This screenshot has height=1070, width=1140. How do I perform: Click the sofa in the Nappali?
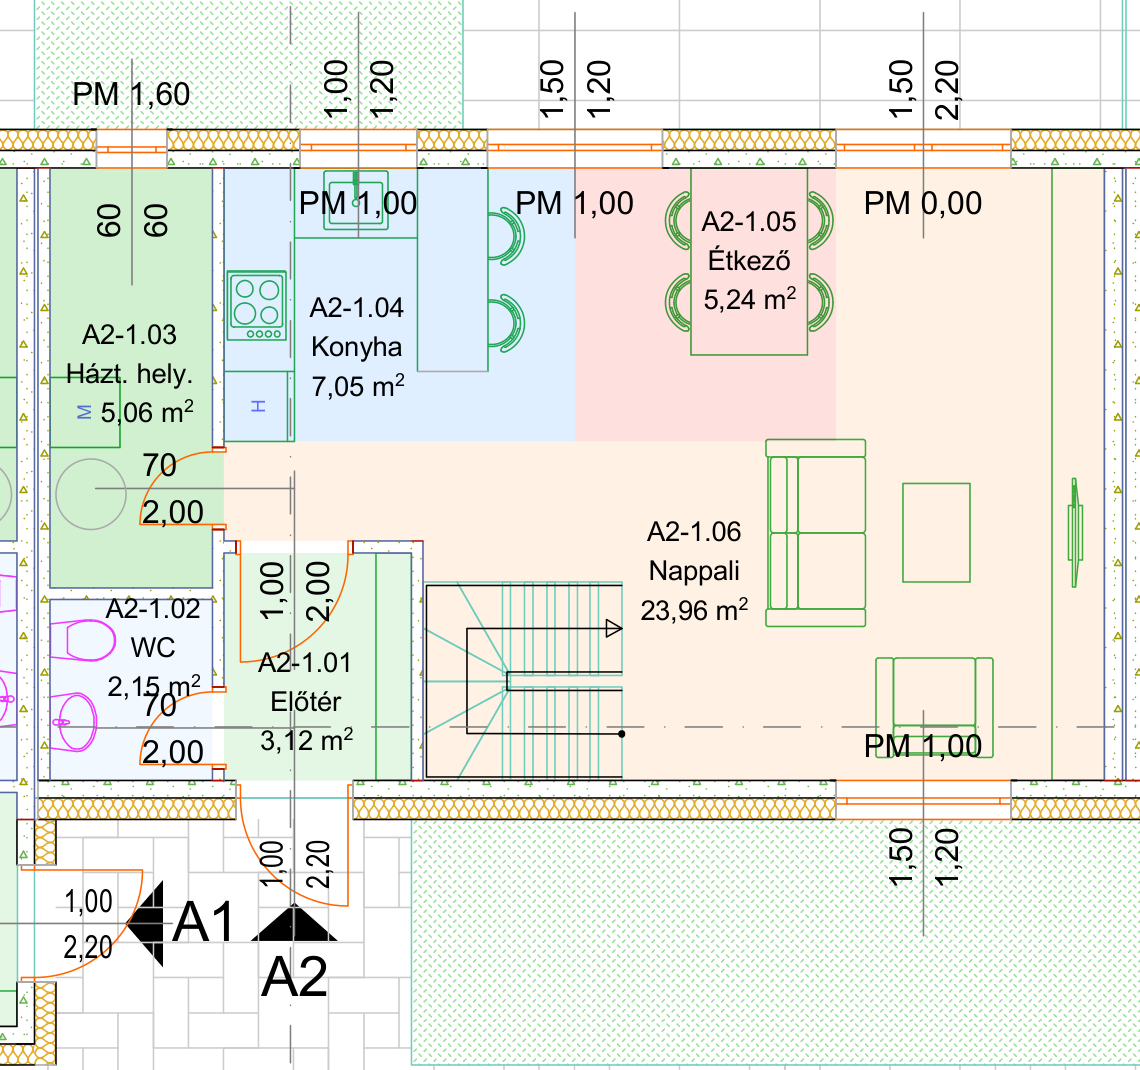[816, 533]
